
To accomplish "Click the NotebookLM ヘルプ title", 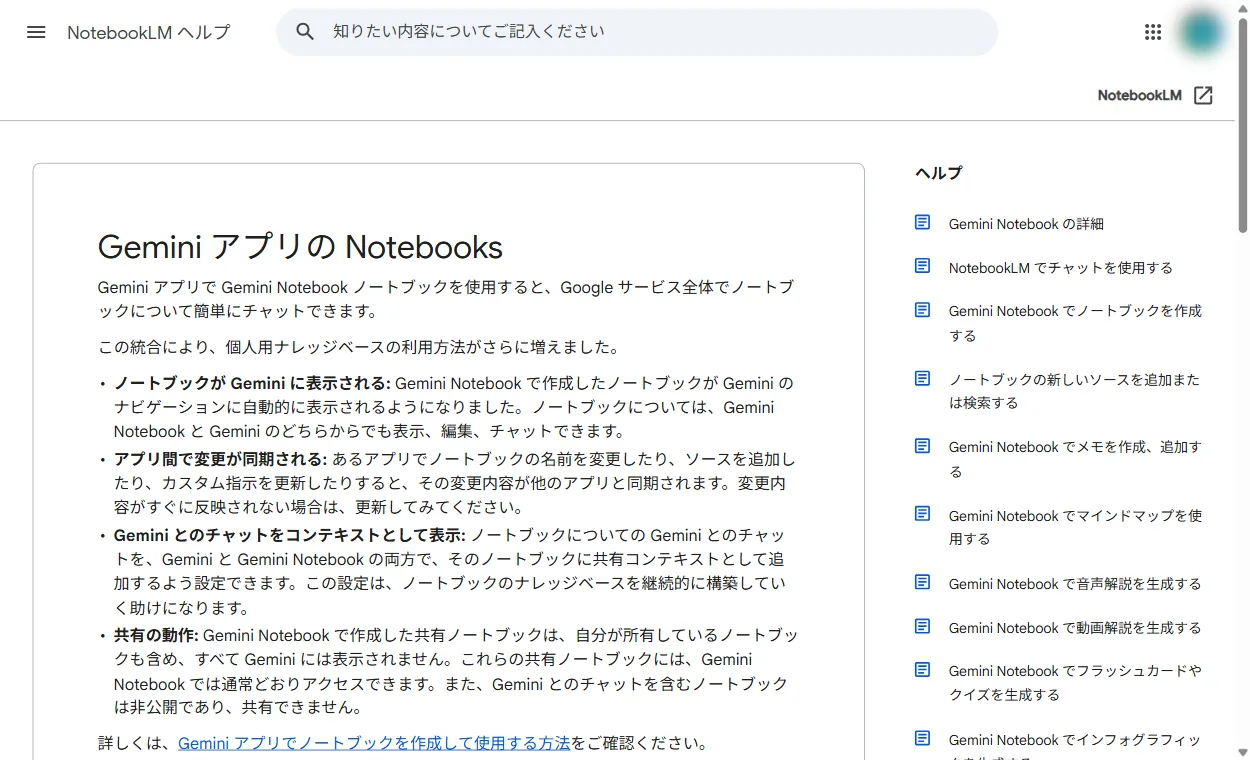I will point(149,32).
